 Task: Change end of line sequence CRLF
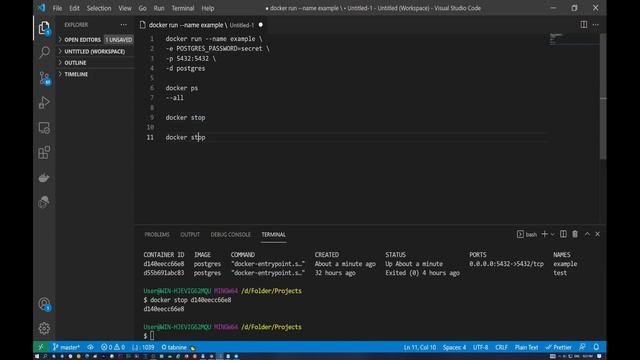[501, 347]
